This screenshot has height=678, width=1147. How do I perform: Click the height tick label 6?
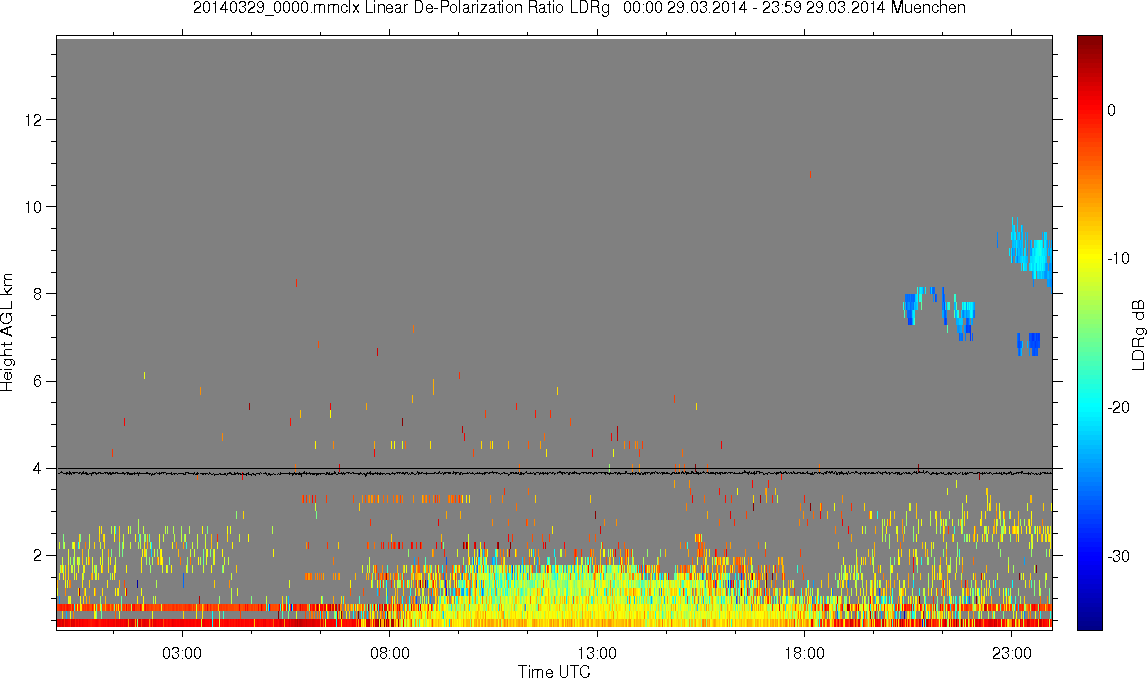point(37,381)
